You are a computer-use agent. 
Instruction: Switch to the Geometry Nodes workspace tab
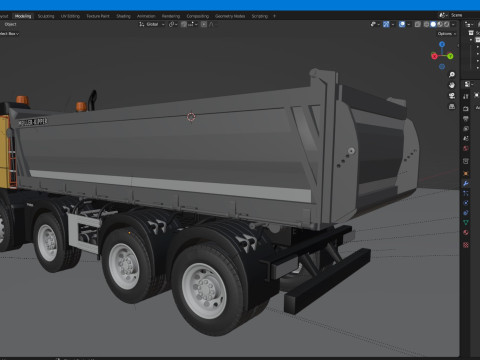click(230, 16)
